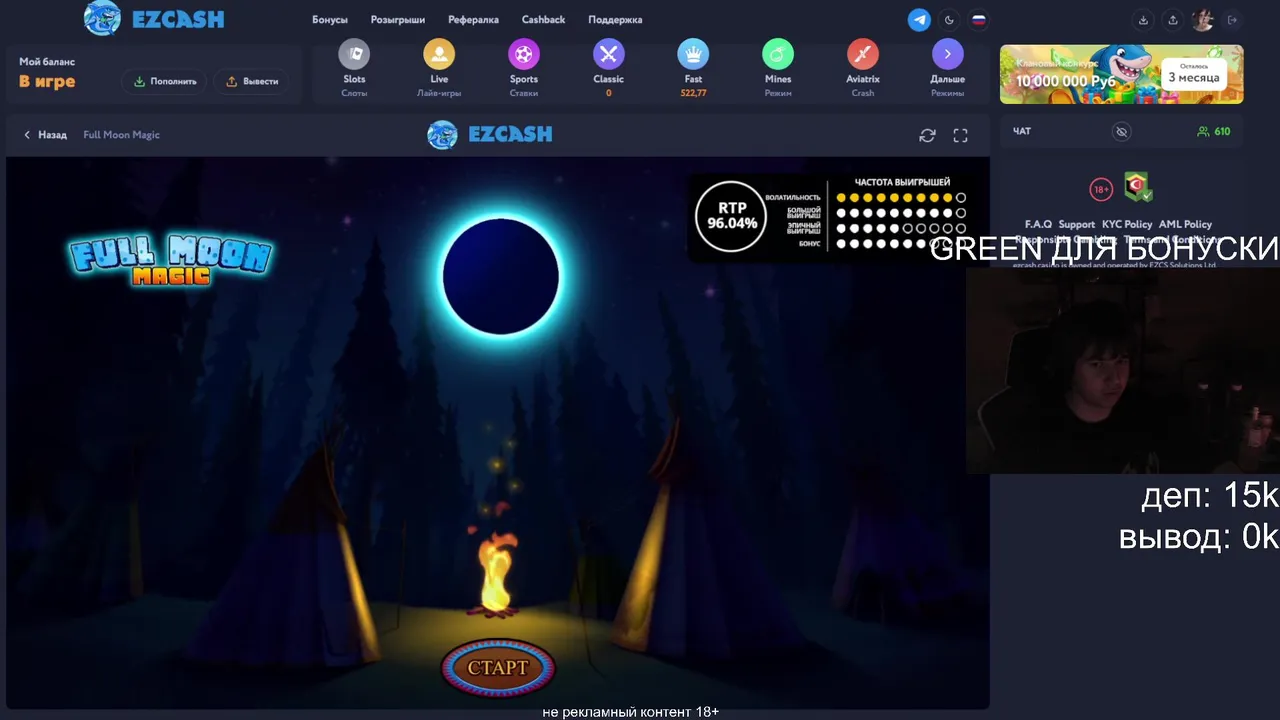This screenshot has width=1280, height=720.
Task: Open the Fast mode crown icon
Action: pos(693,54)
